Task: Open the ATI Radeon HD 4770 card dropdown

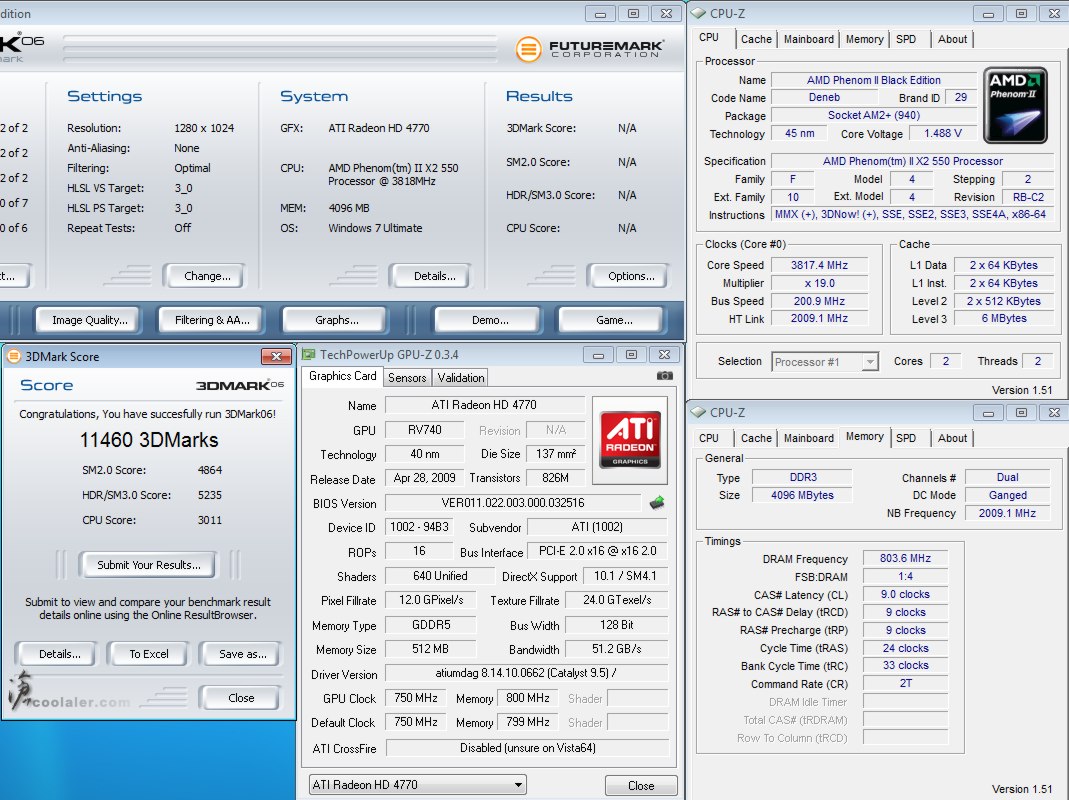Action: (418, 785)
